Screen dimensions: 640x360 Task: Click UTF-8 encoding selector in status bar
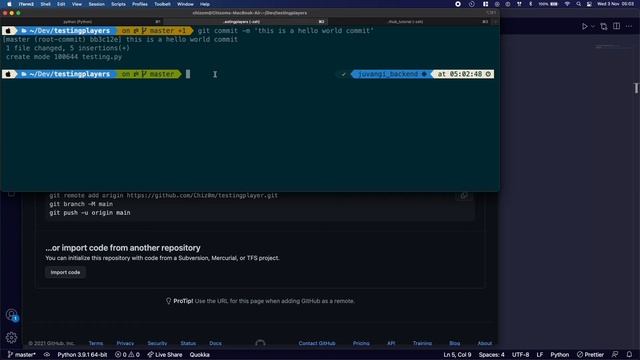point(520,355)
